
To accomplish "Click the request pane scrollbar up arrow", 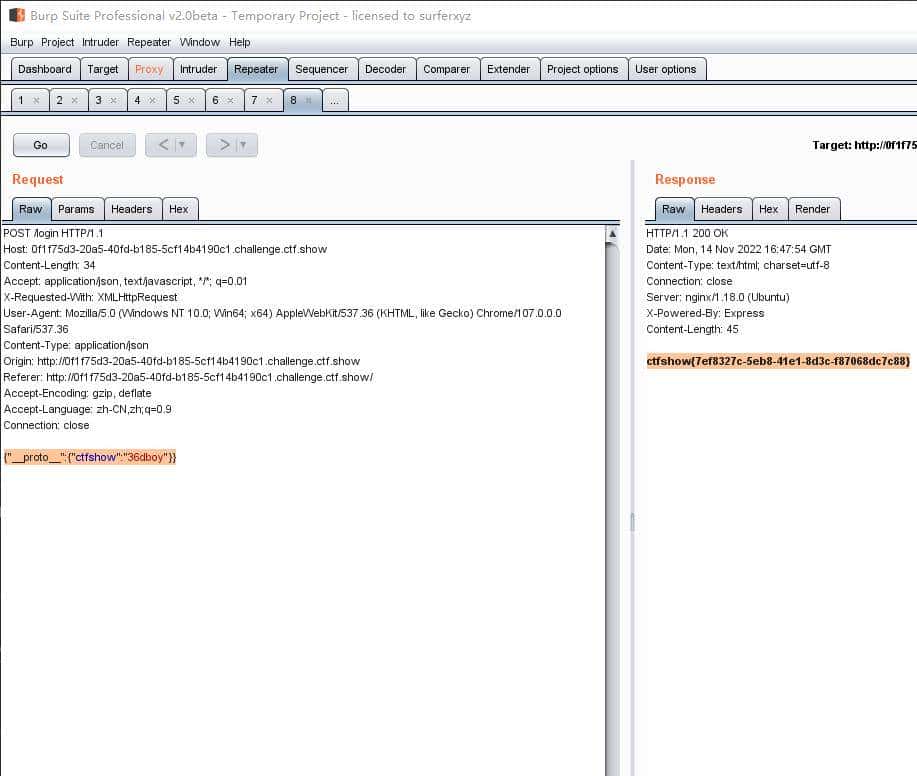I will (612, 234).
